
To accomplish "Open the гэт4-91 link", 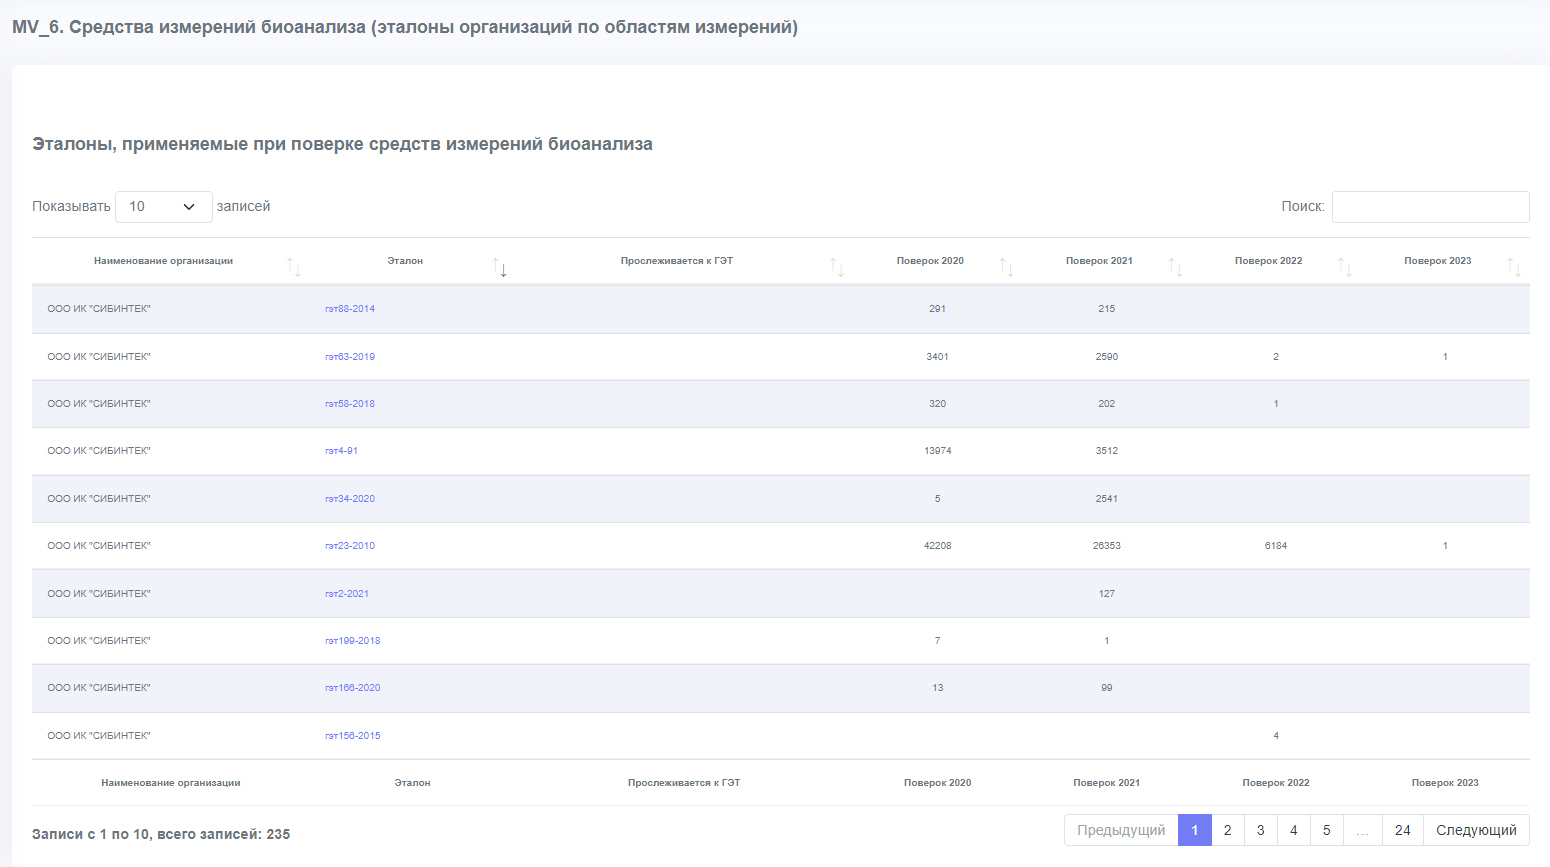I will (341, 451).
